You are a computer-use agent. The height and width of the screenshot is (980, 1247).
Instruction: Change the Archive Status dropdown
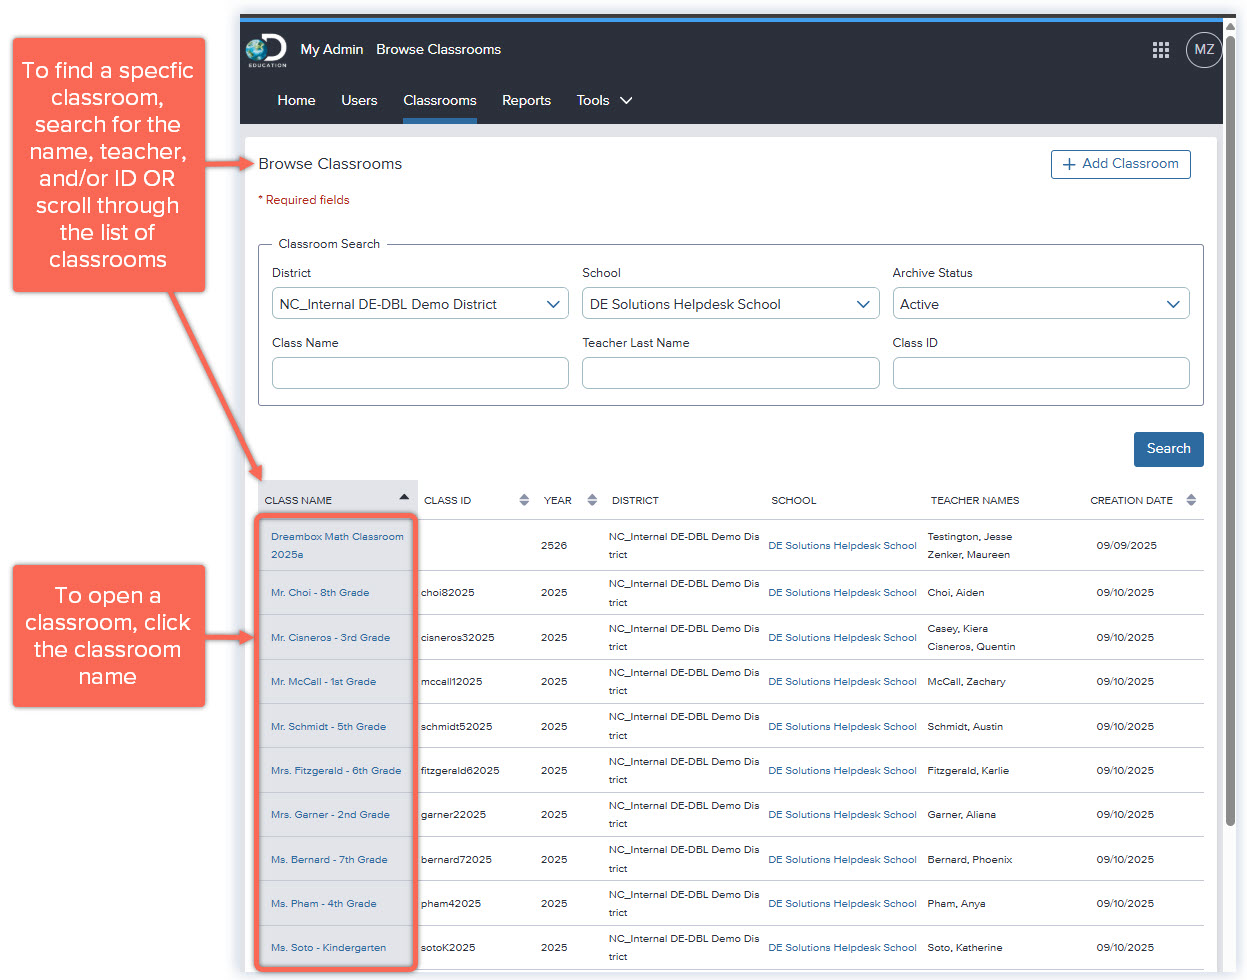[1040, 304]
